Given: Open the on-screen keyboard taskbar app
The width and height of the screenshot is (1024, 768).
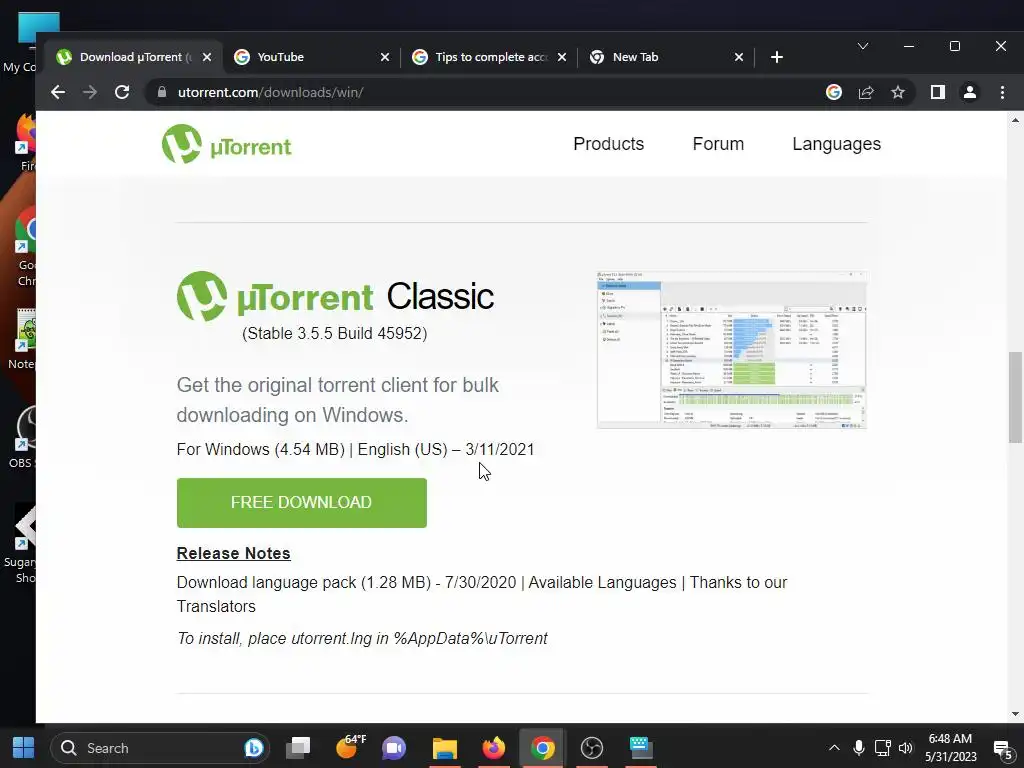Looking at the screenshot, I should click(x=641, y=748).
